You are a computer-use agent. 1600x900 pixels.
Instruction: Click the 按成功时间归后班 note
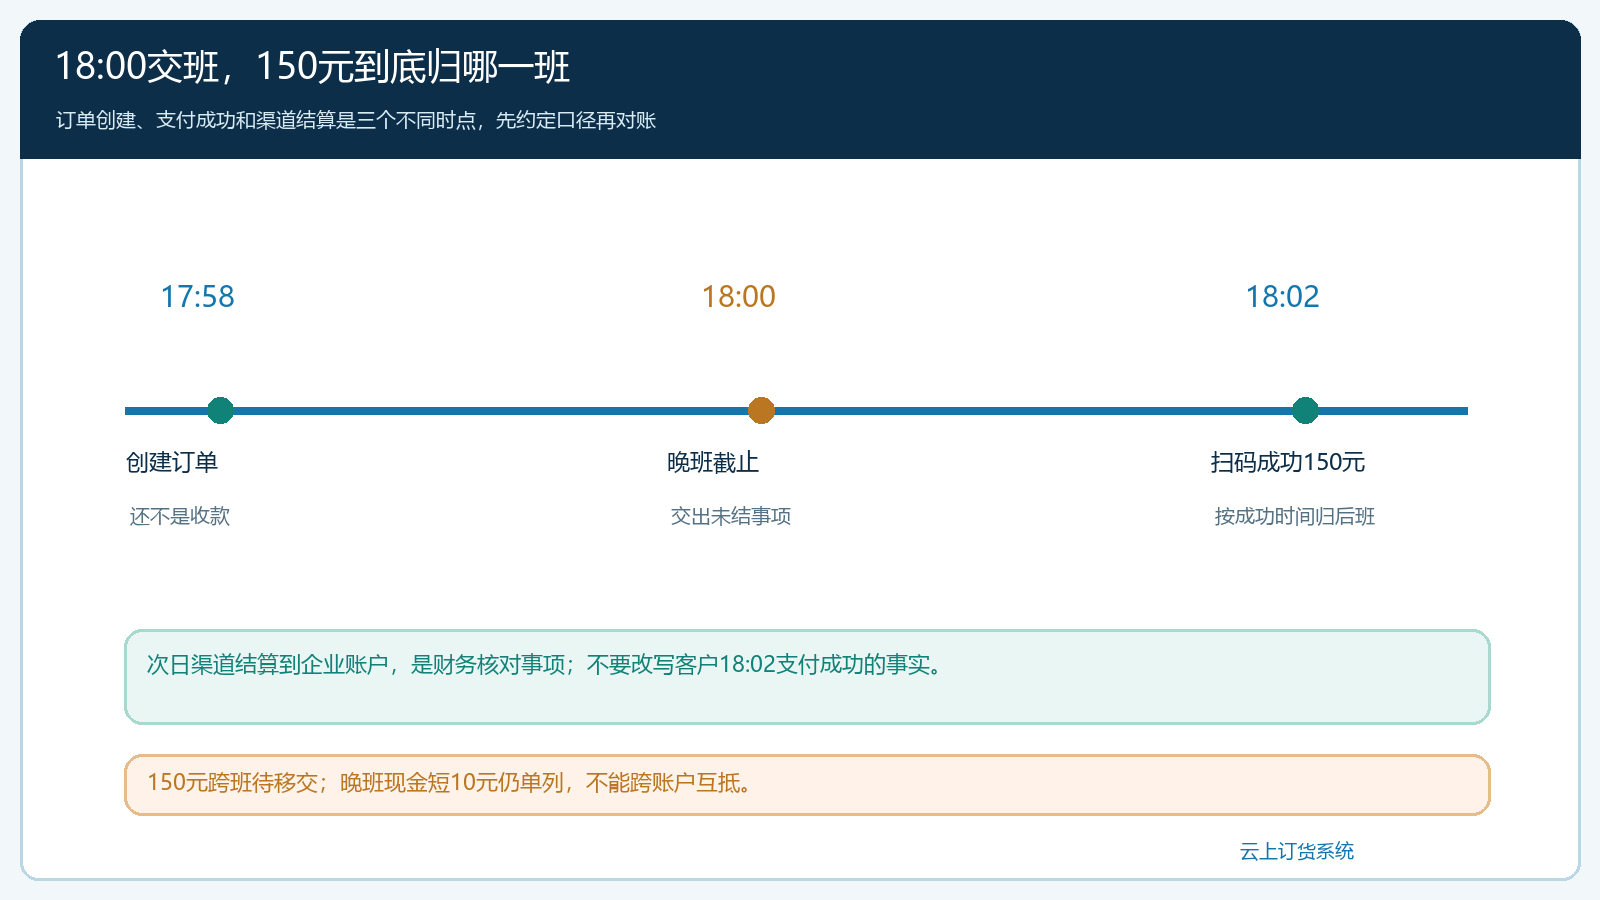click(1295, 516)
